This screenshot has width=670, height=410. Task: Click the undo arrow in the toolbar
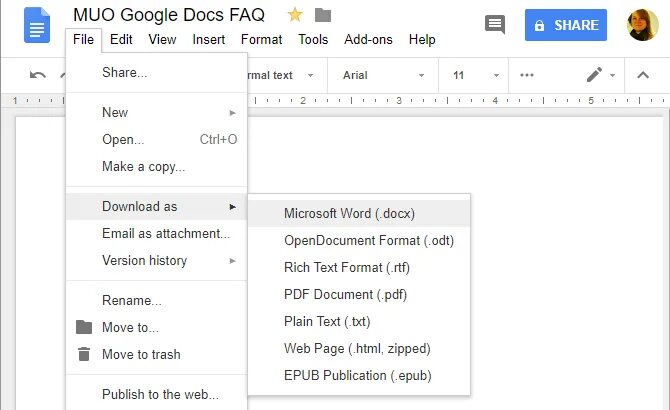(x=38, y=75)
